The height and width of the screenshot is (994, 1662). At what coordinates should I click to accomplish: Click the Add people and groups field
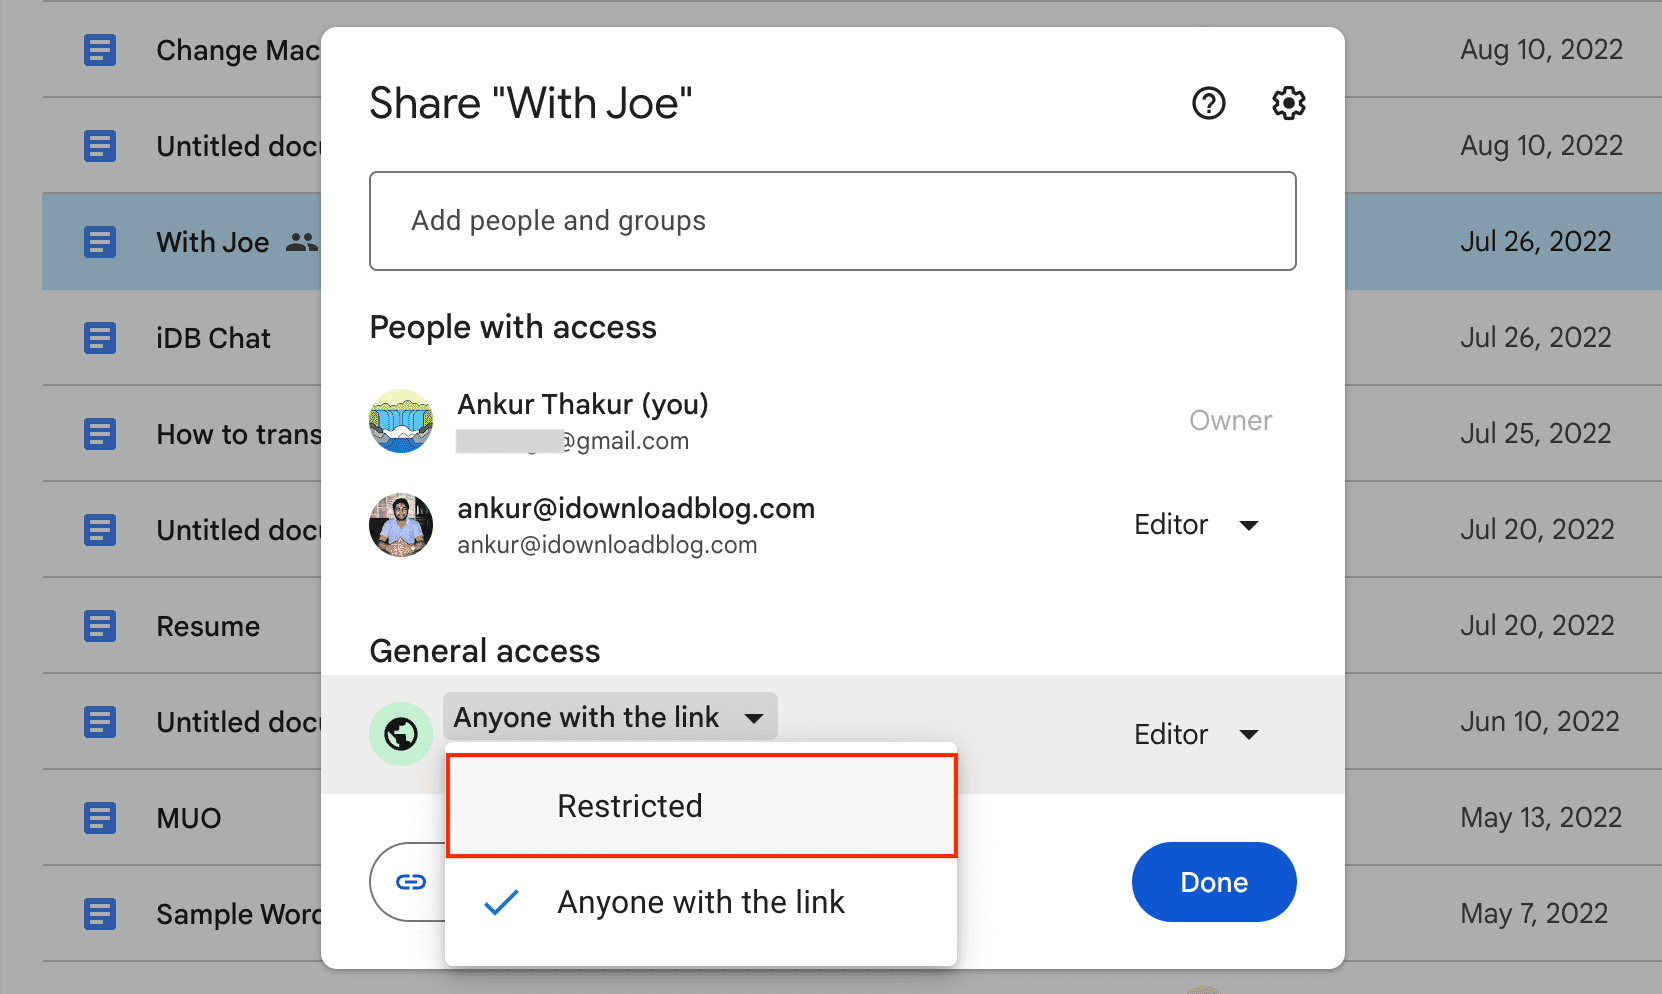coord(833,221)
